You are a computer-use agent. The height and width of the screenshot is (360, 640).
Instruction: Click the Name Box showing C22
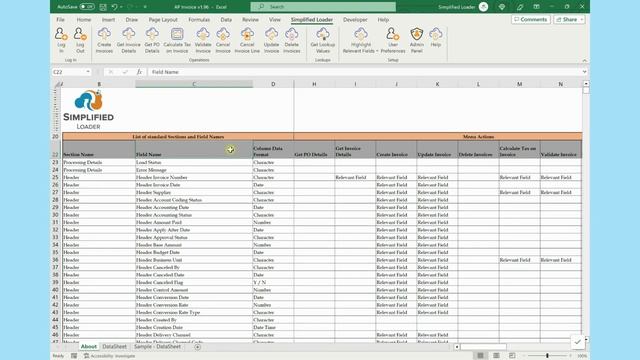[x=69, y=72]
